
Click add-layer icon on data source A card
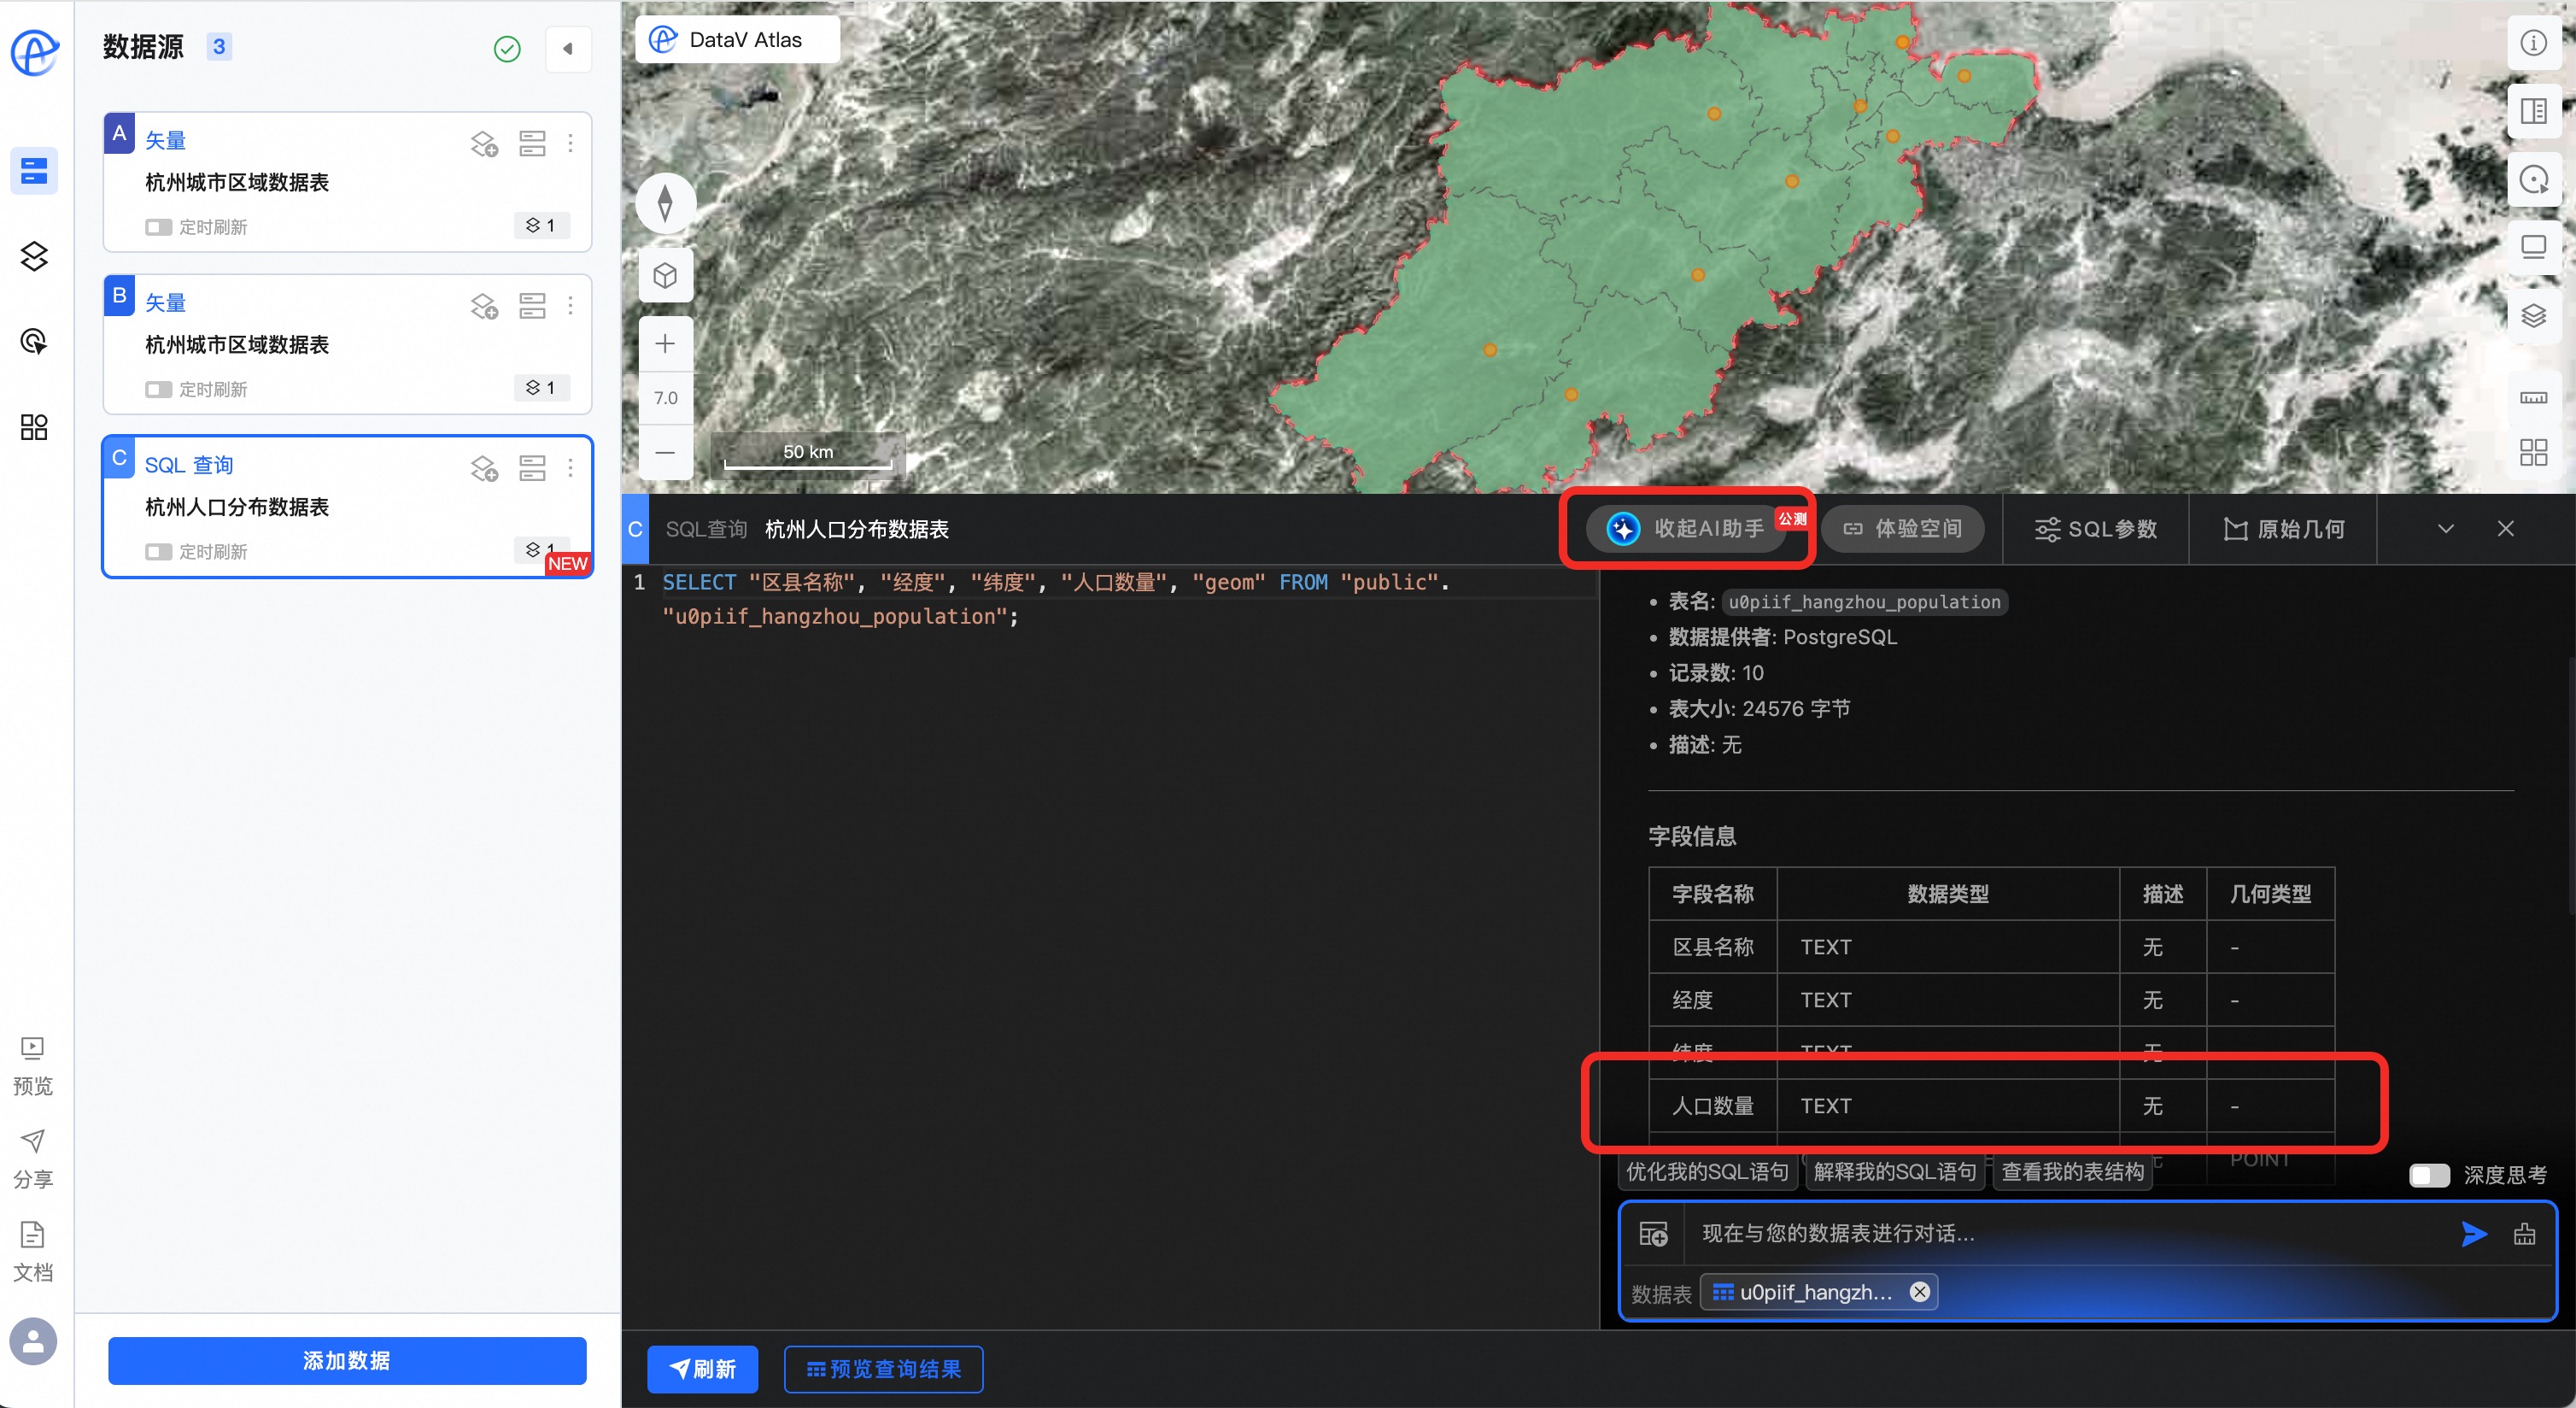coord(484,144)
